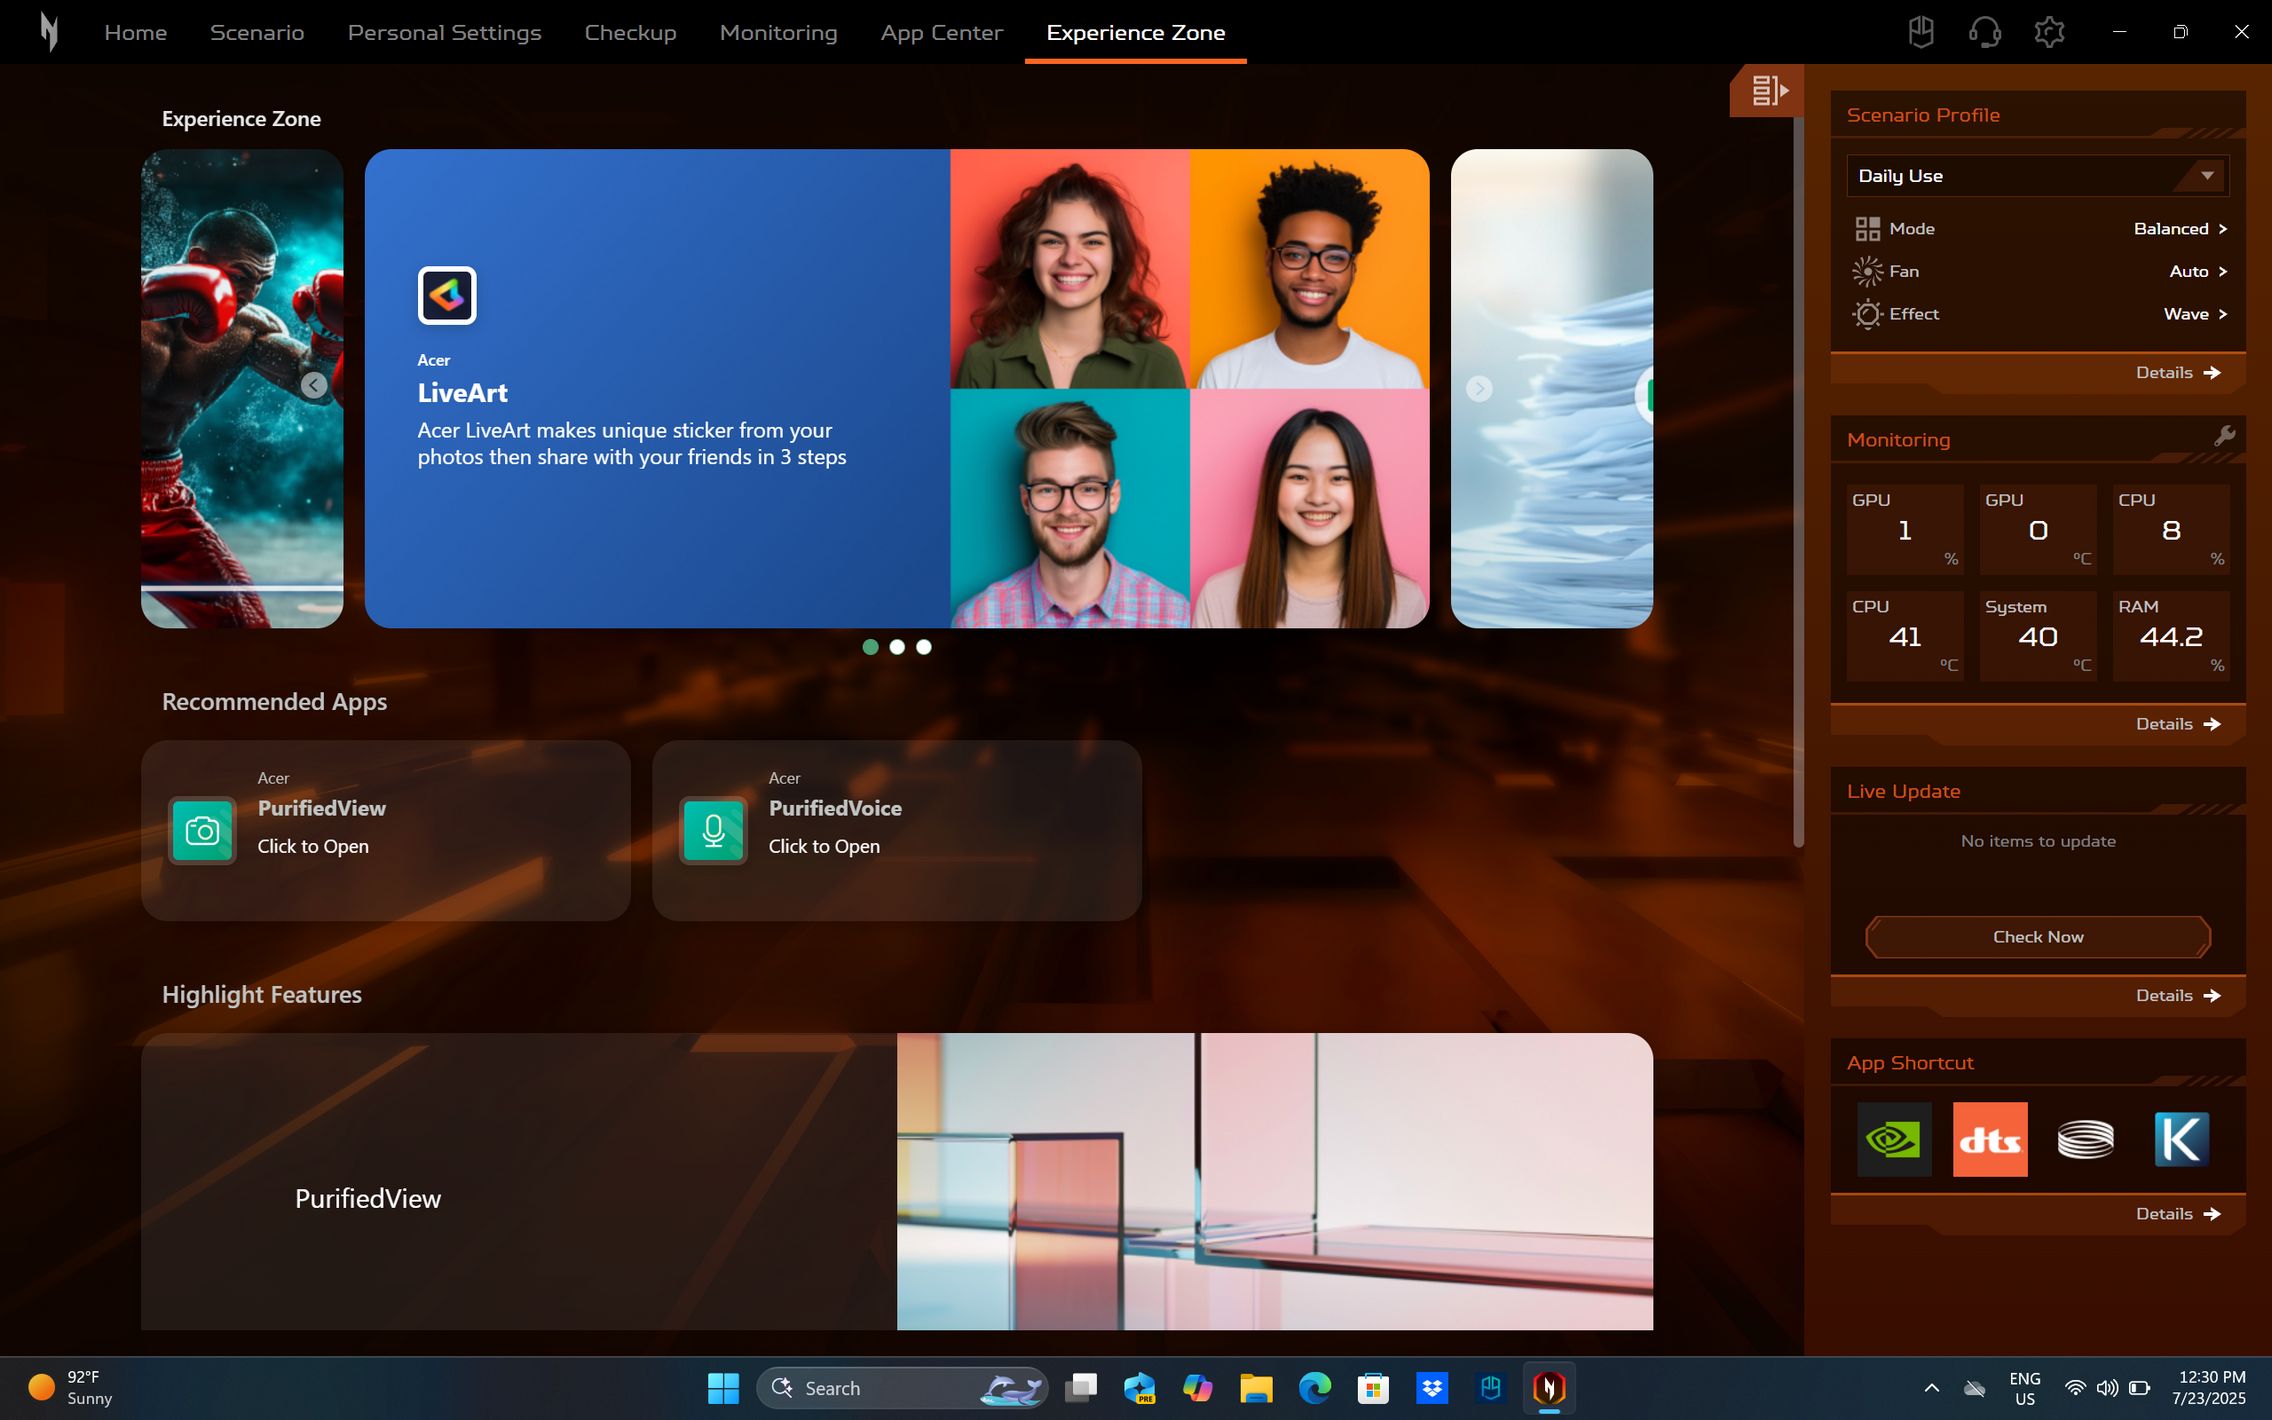Click the System 40°C tile
The height and width of the screenshot is (1420, 2272).
[2038, 636]
